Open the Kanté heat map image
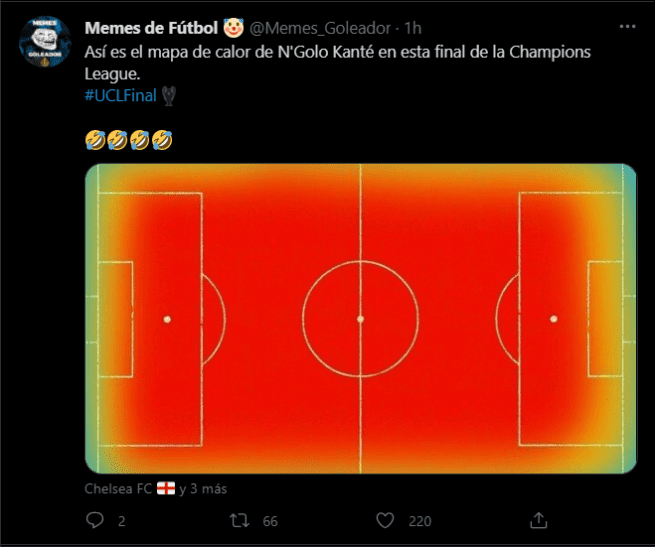The width and height of the screenshot is (655, 547). [x=360, y=318]
